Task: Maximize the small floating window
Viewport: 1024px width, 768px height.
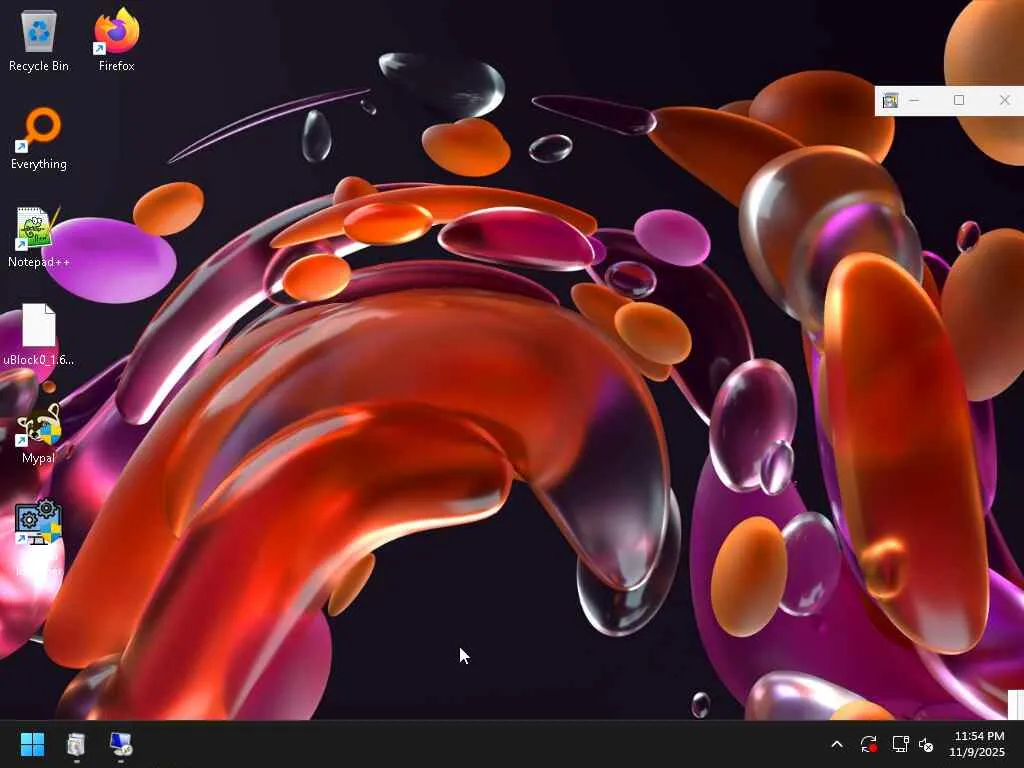Action: (959, 100)
